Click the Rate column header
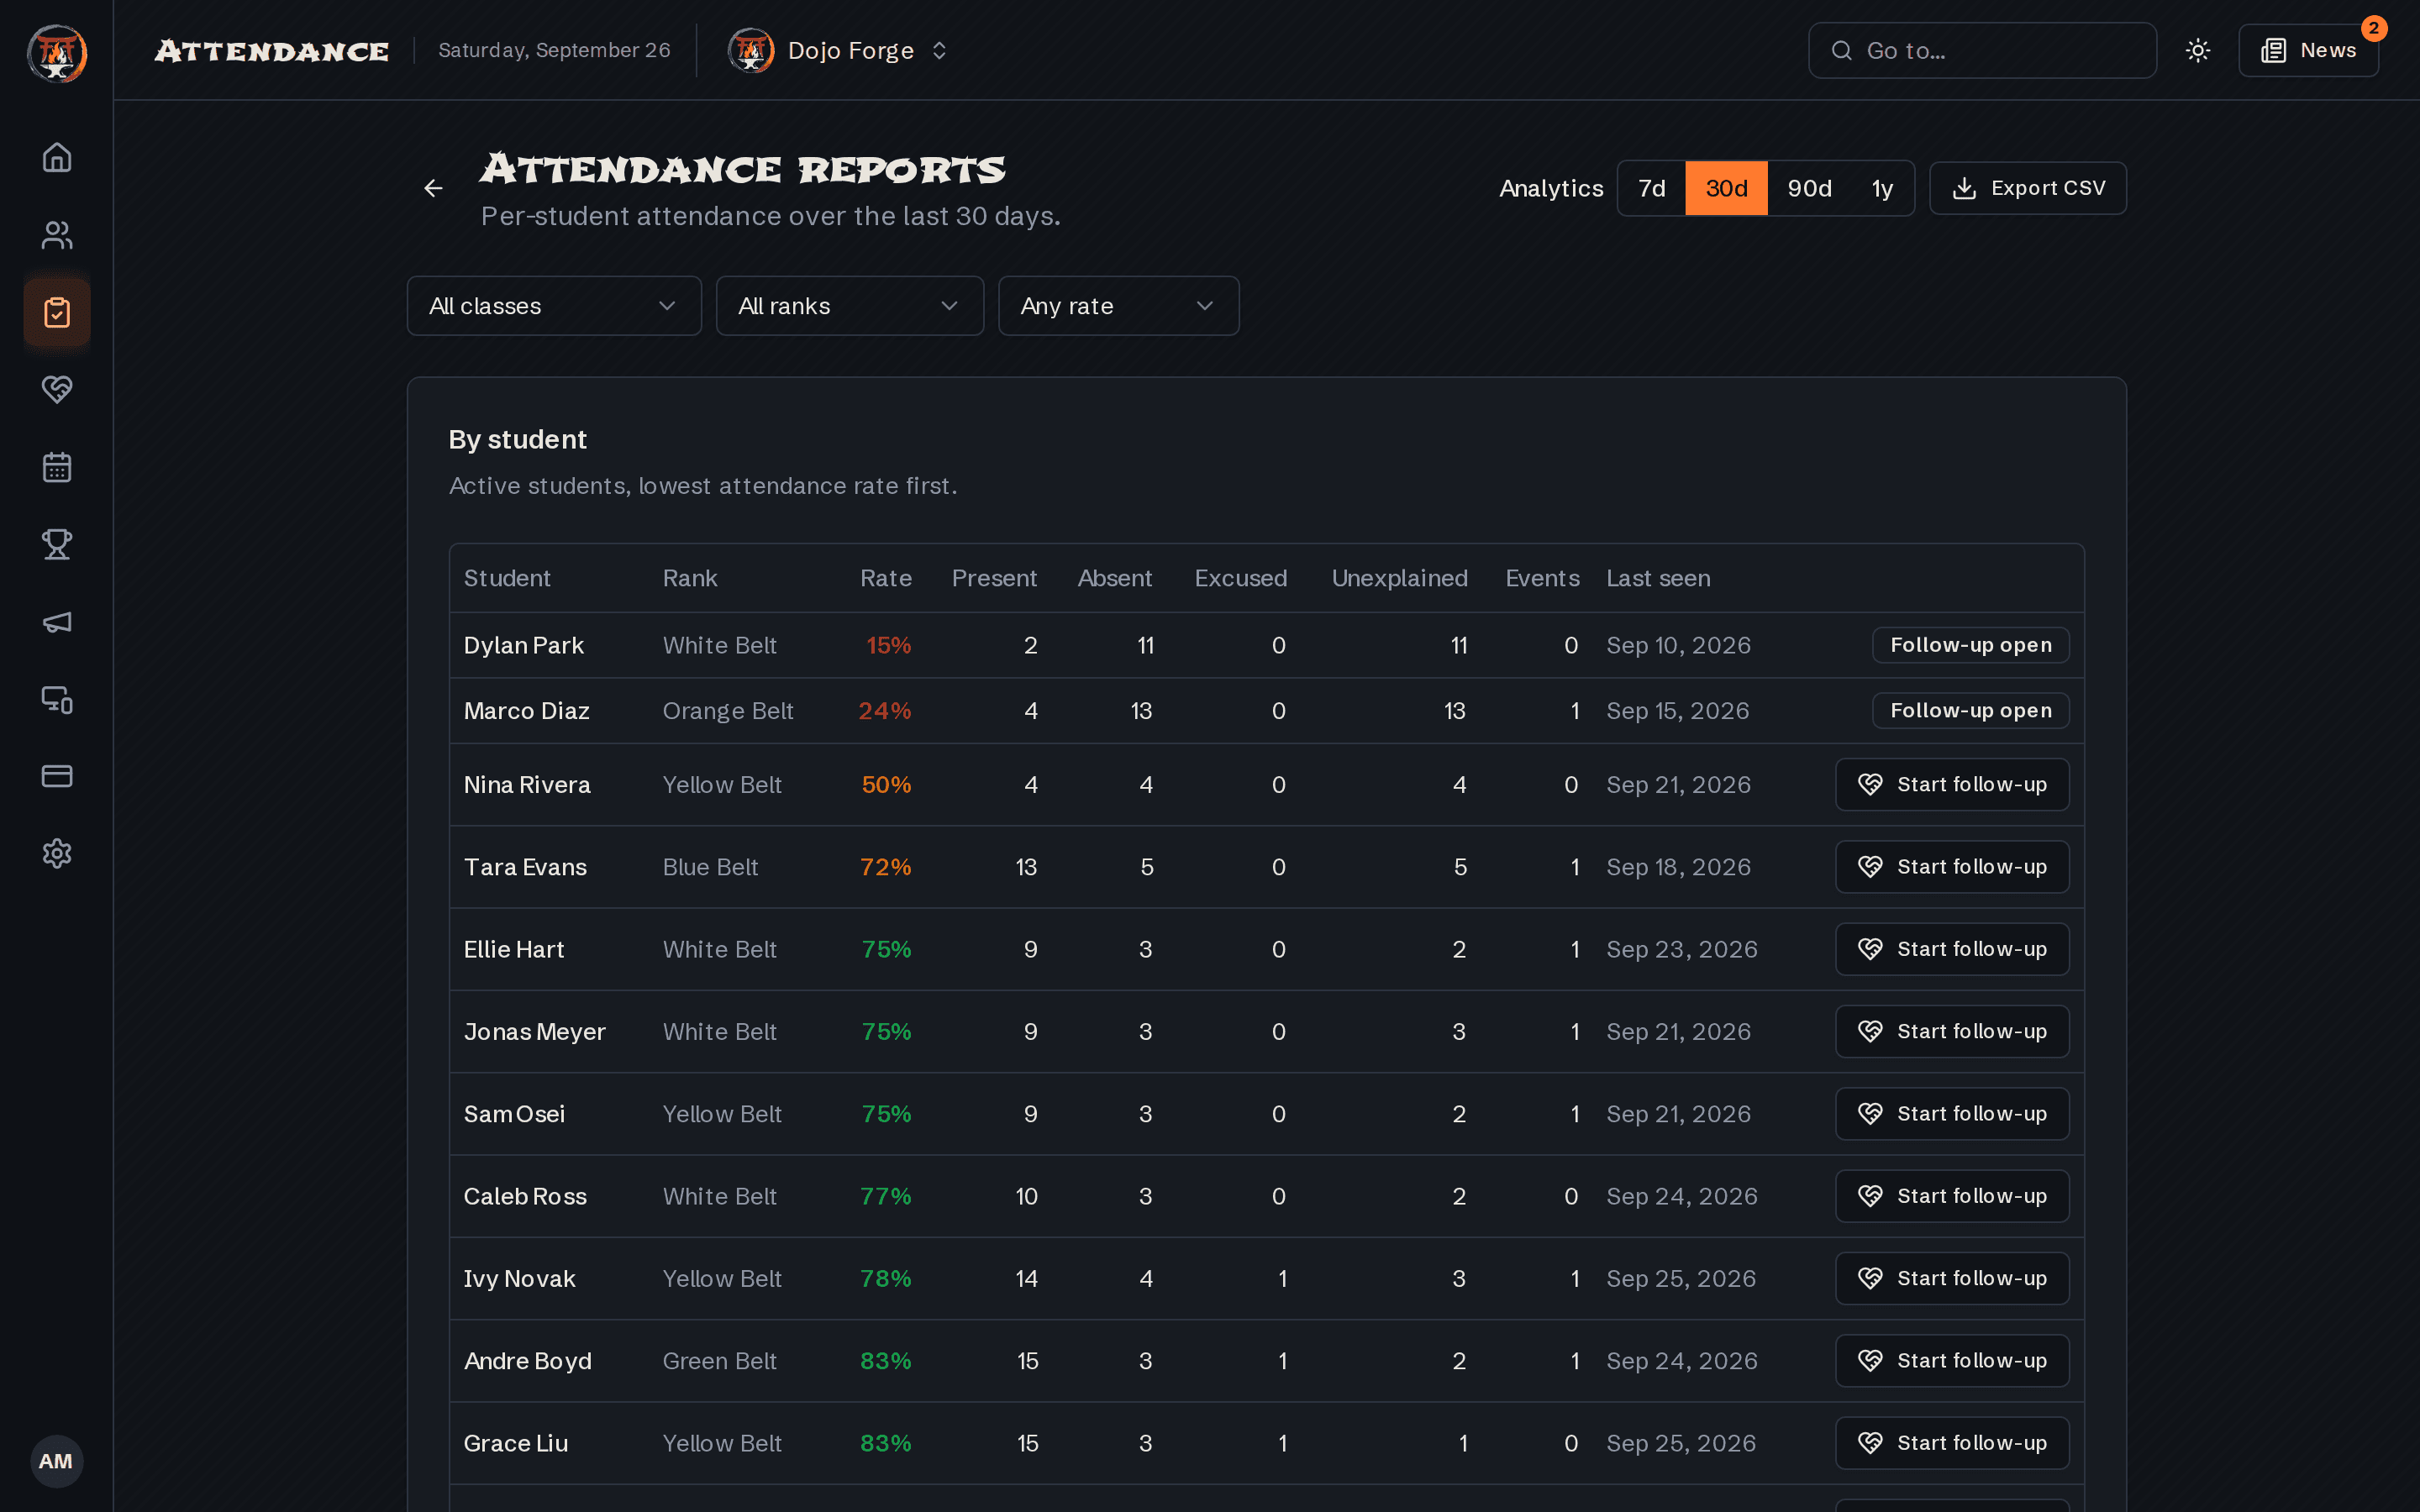Image resolution: width=2420 pixels, height=1512 pixels. tap(885, 578)
